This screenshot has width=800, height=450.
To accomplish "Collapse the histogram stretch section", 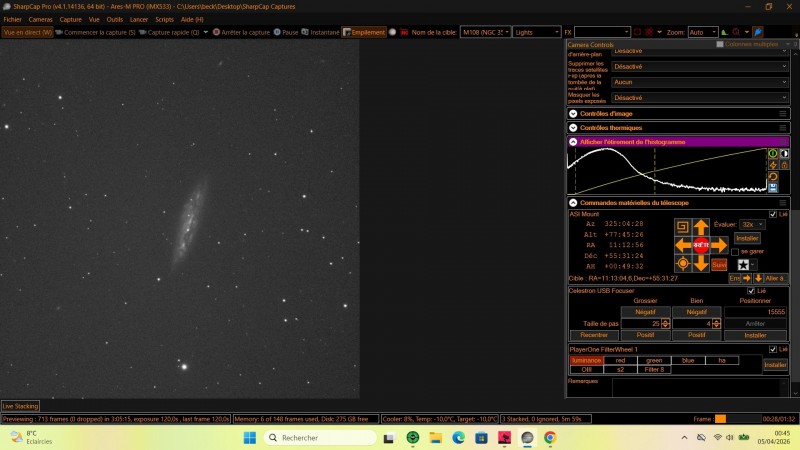I will pos(573,142).
